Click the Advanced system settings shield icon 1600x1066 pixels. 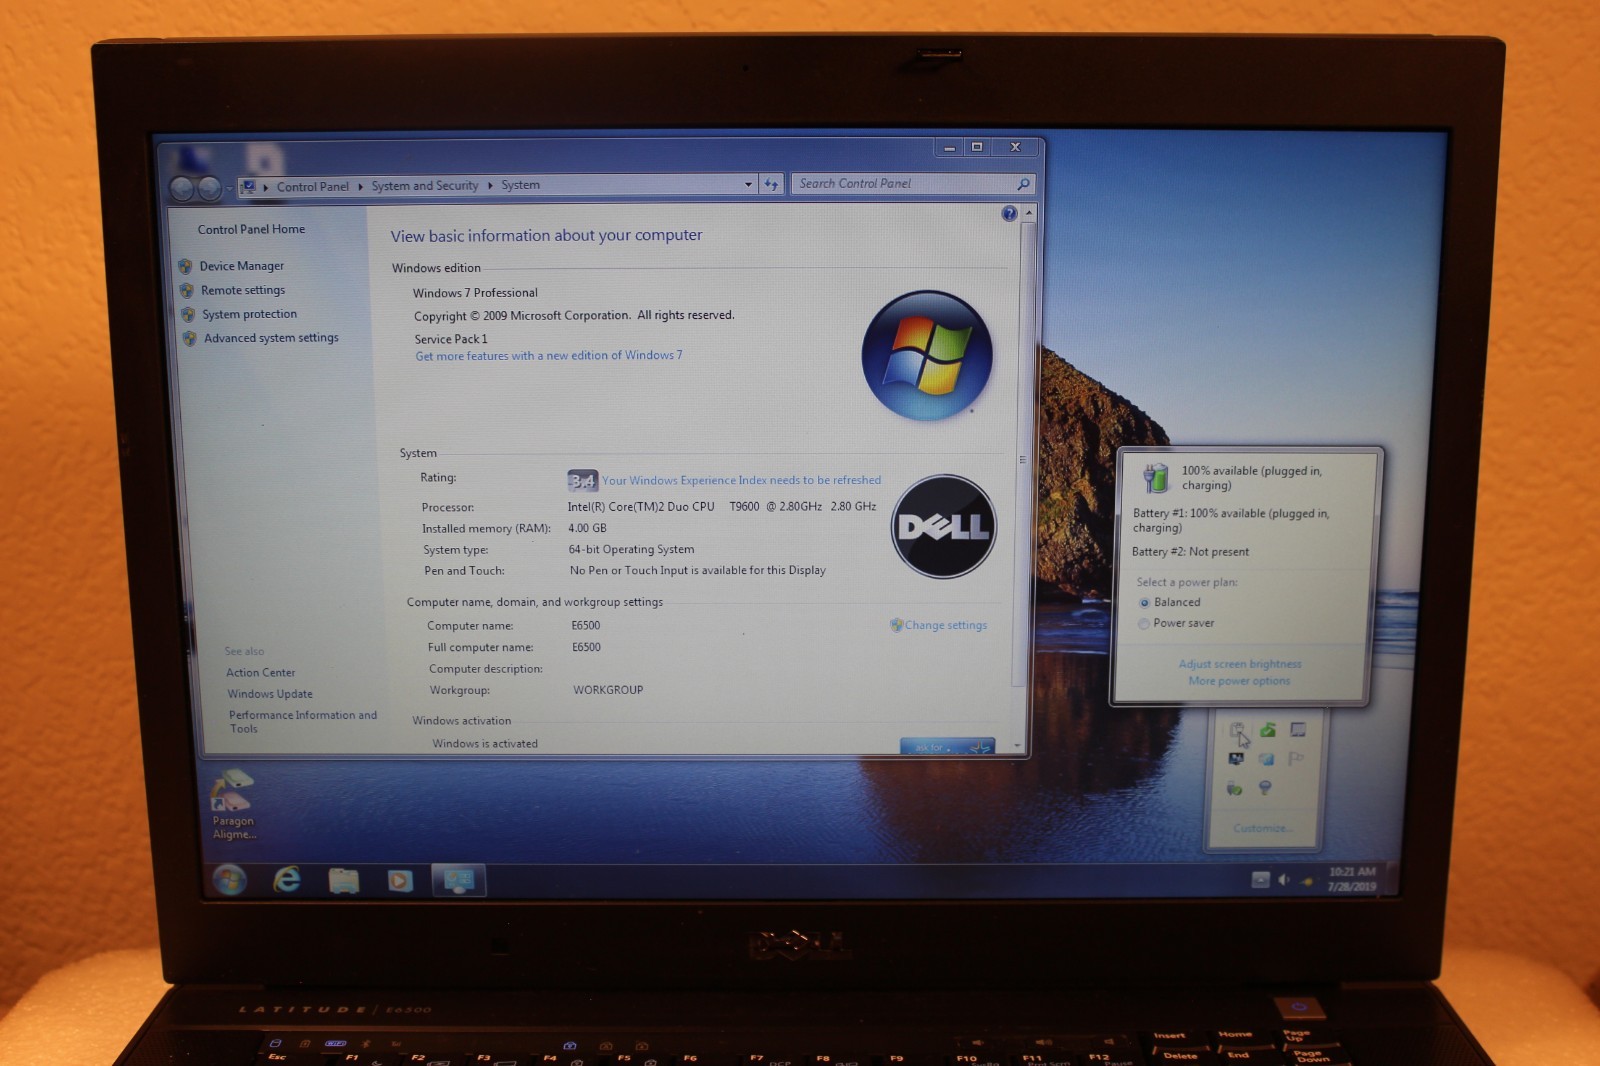189,338
